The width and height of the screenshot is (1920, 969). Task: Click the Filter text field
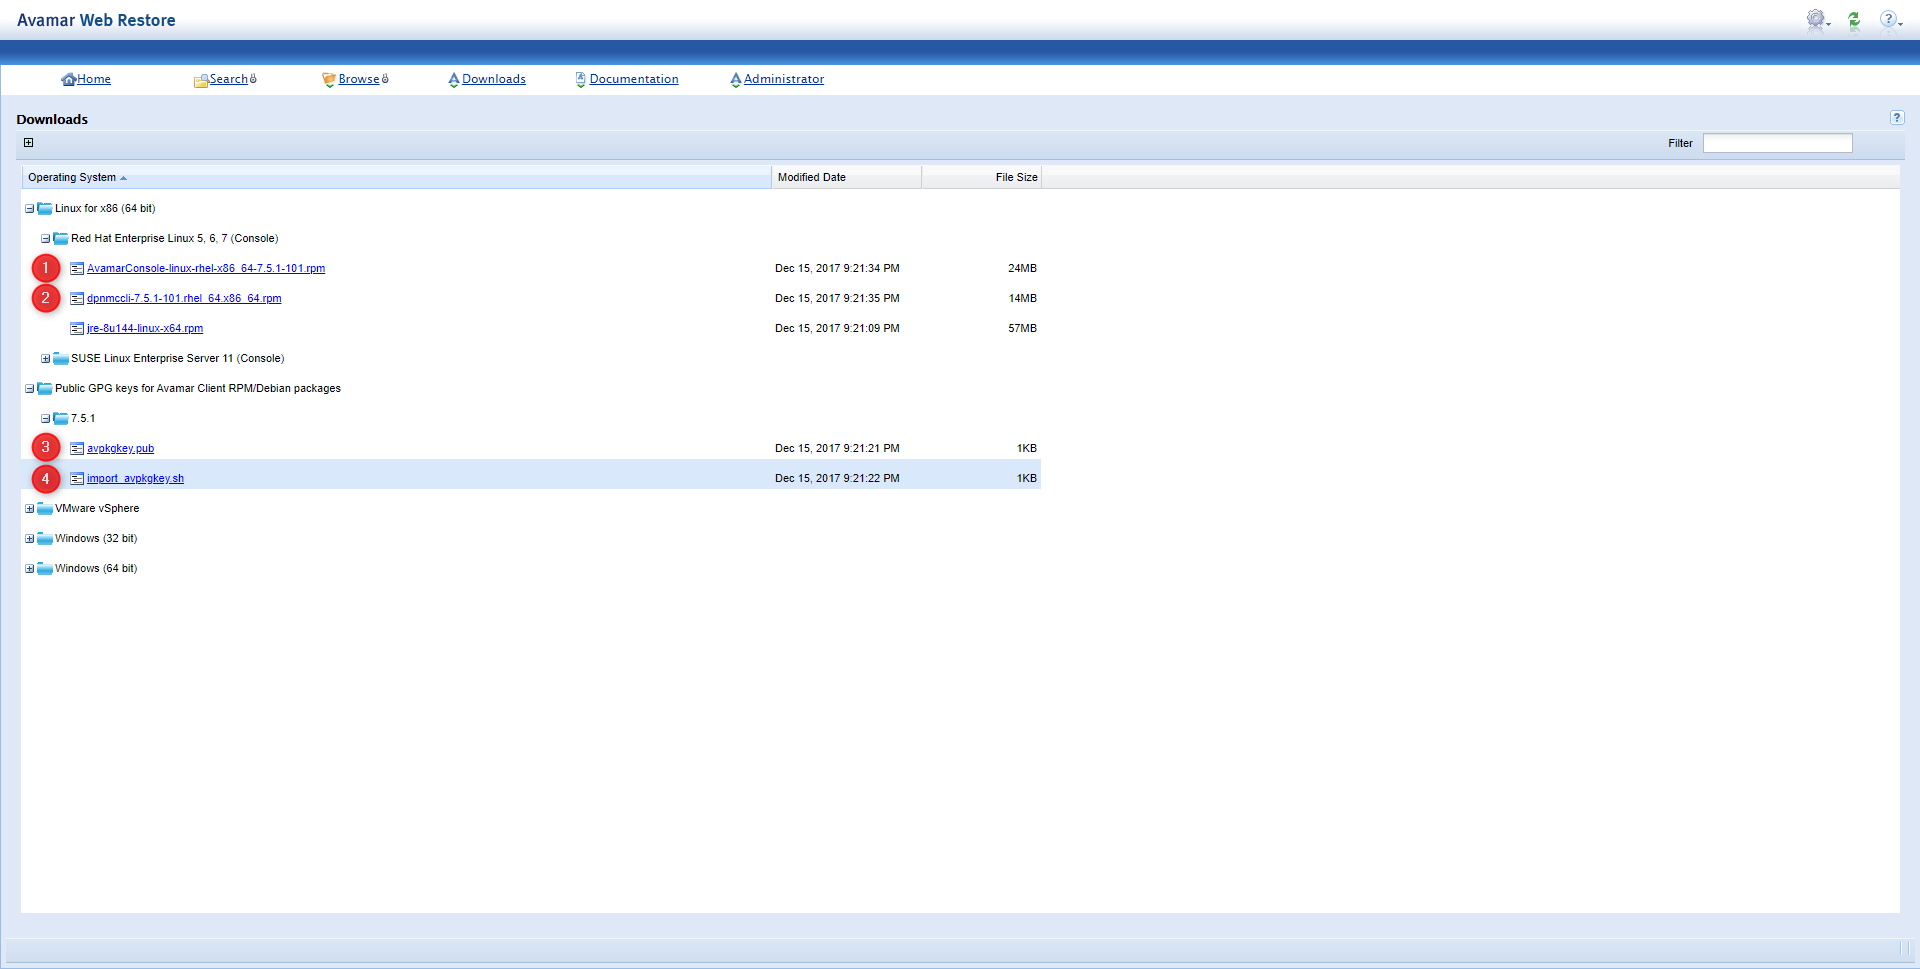tap(1777, 144)
